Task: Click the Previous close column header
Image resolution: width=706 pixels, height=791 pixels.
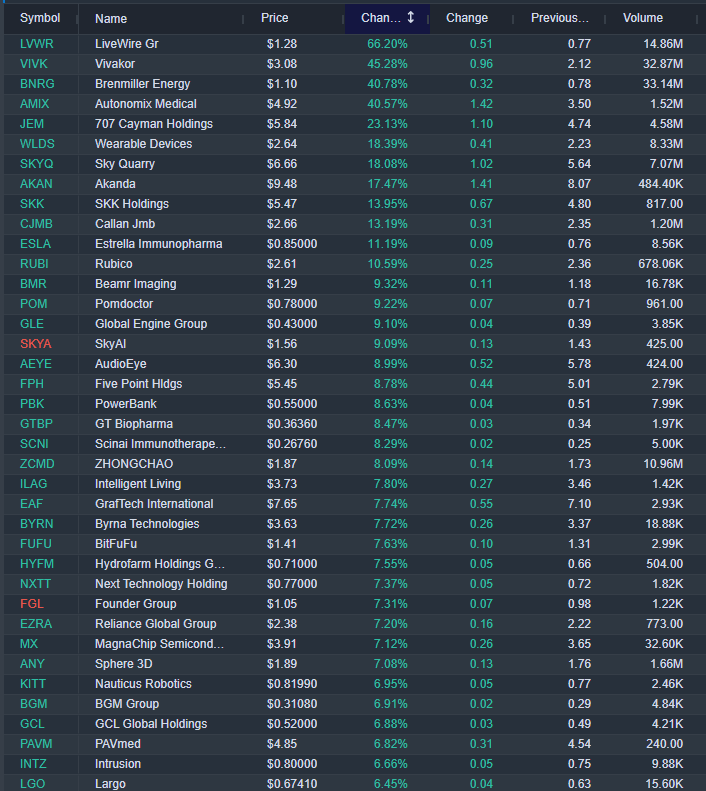Action: point(560,18)
